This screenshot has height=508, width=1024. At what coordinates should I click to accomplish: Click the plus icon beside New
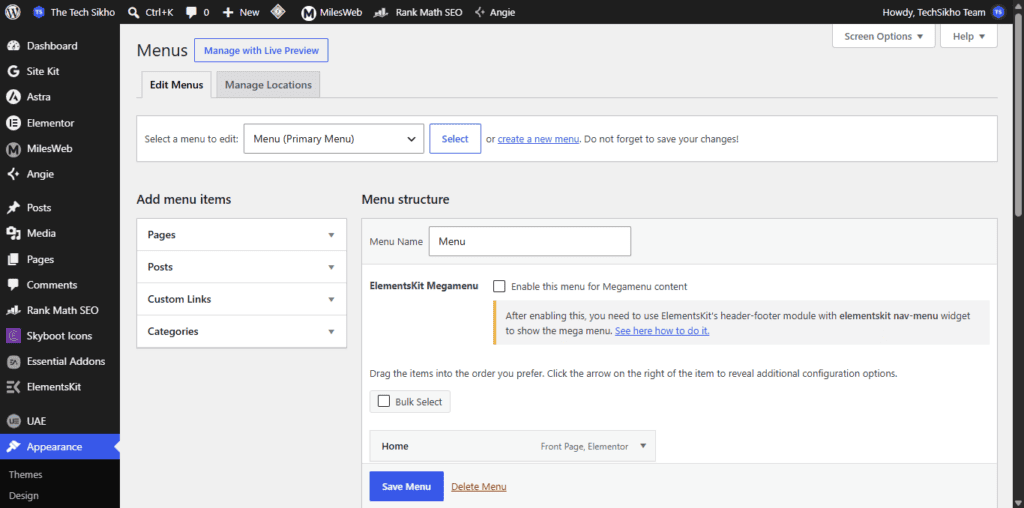coord(228,12)
